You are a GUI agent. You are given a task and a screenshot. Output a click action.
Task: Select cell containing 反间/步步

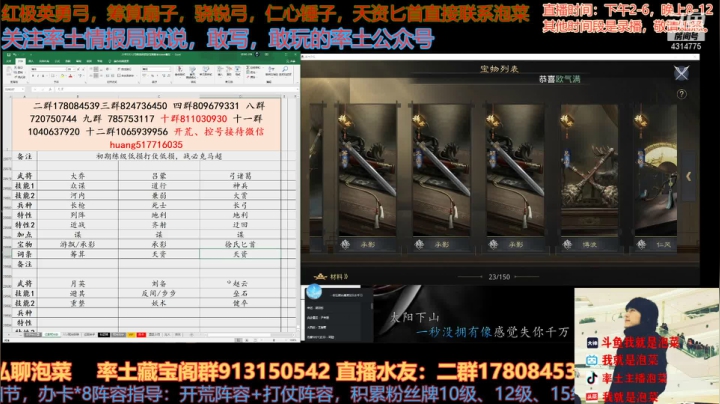pos(159,293)
